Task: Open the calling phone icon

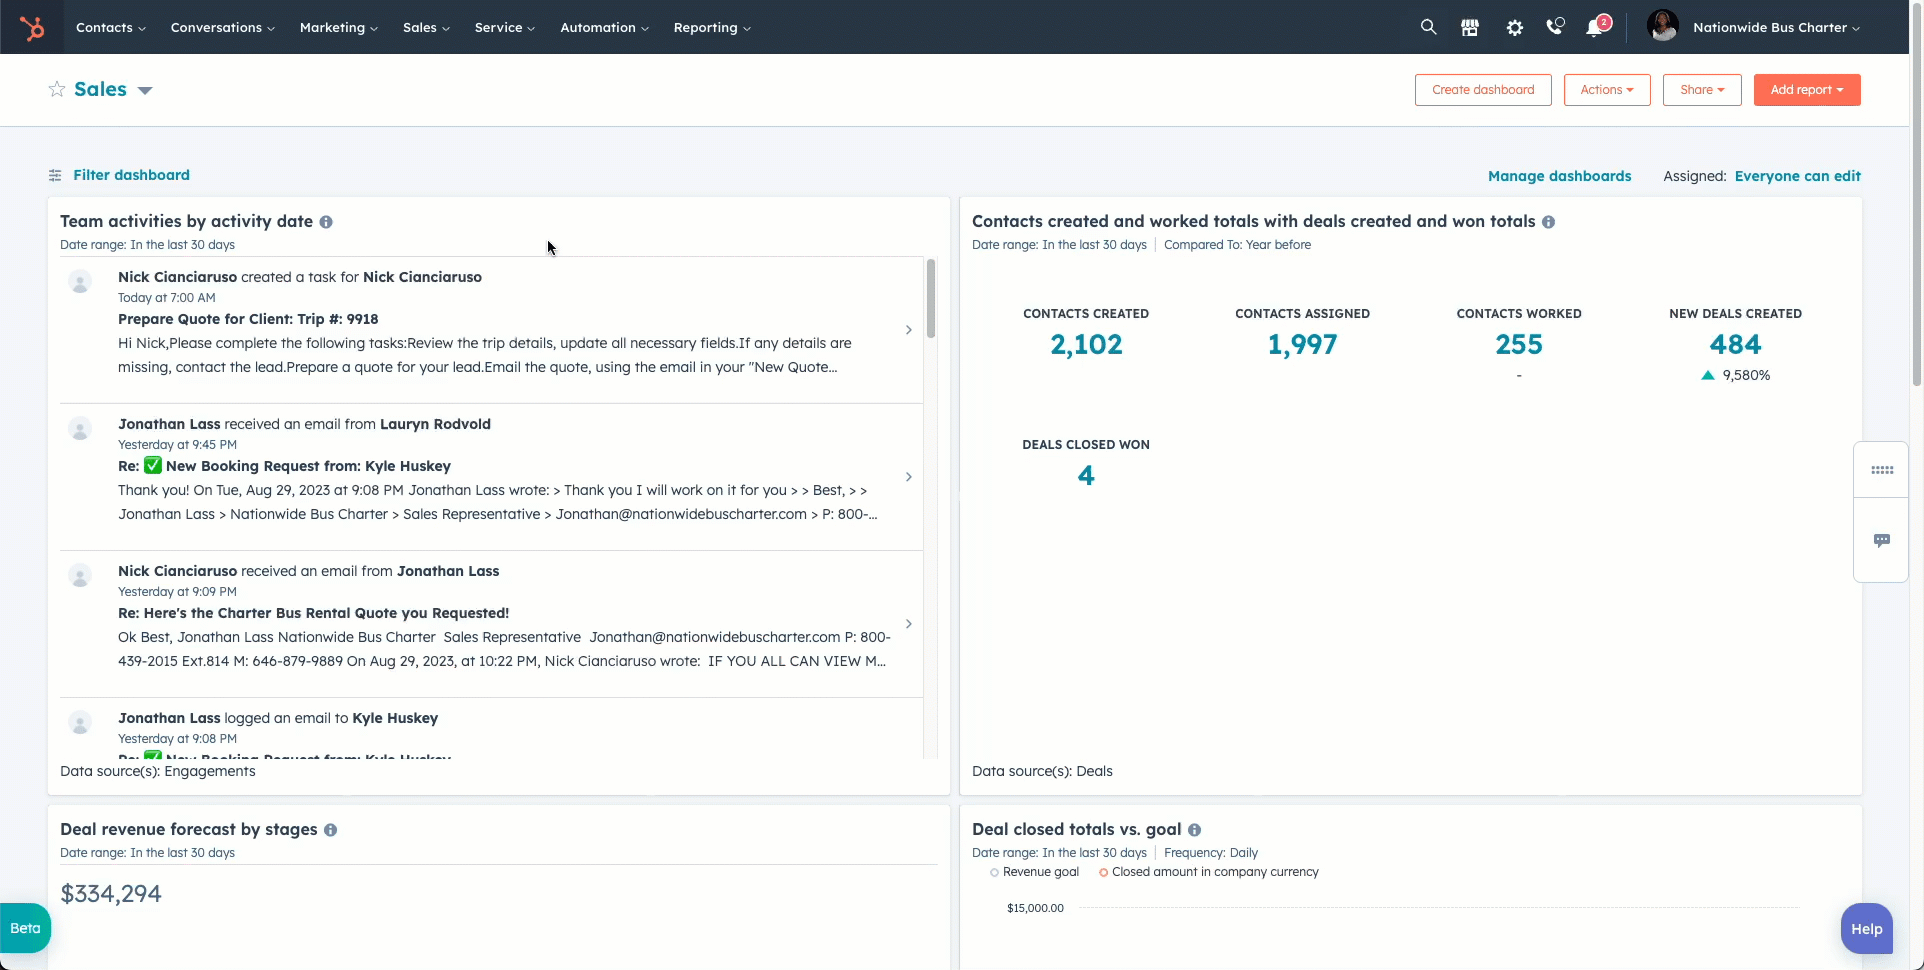Action: (x=1554, y=28)
